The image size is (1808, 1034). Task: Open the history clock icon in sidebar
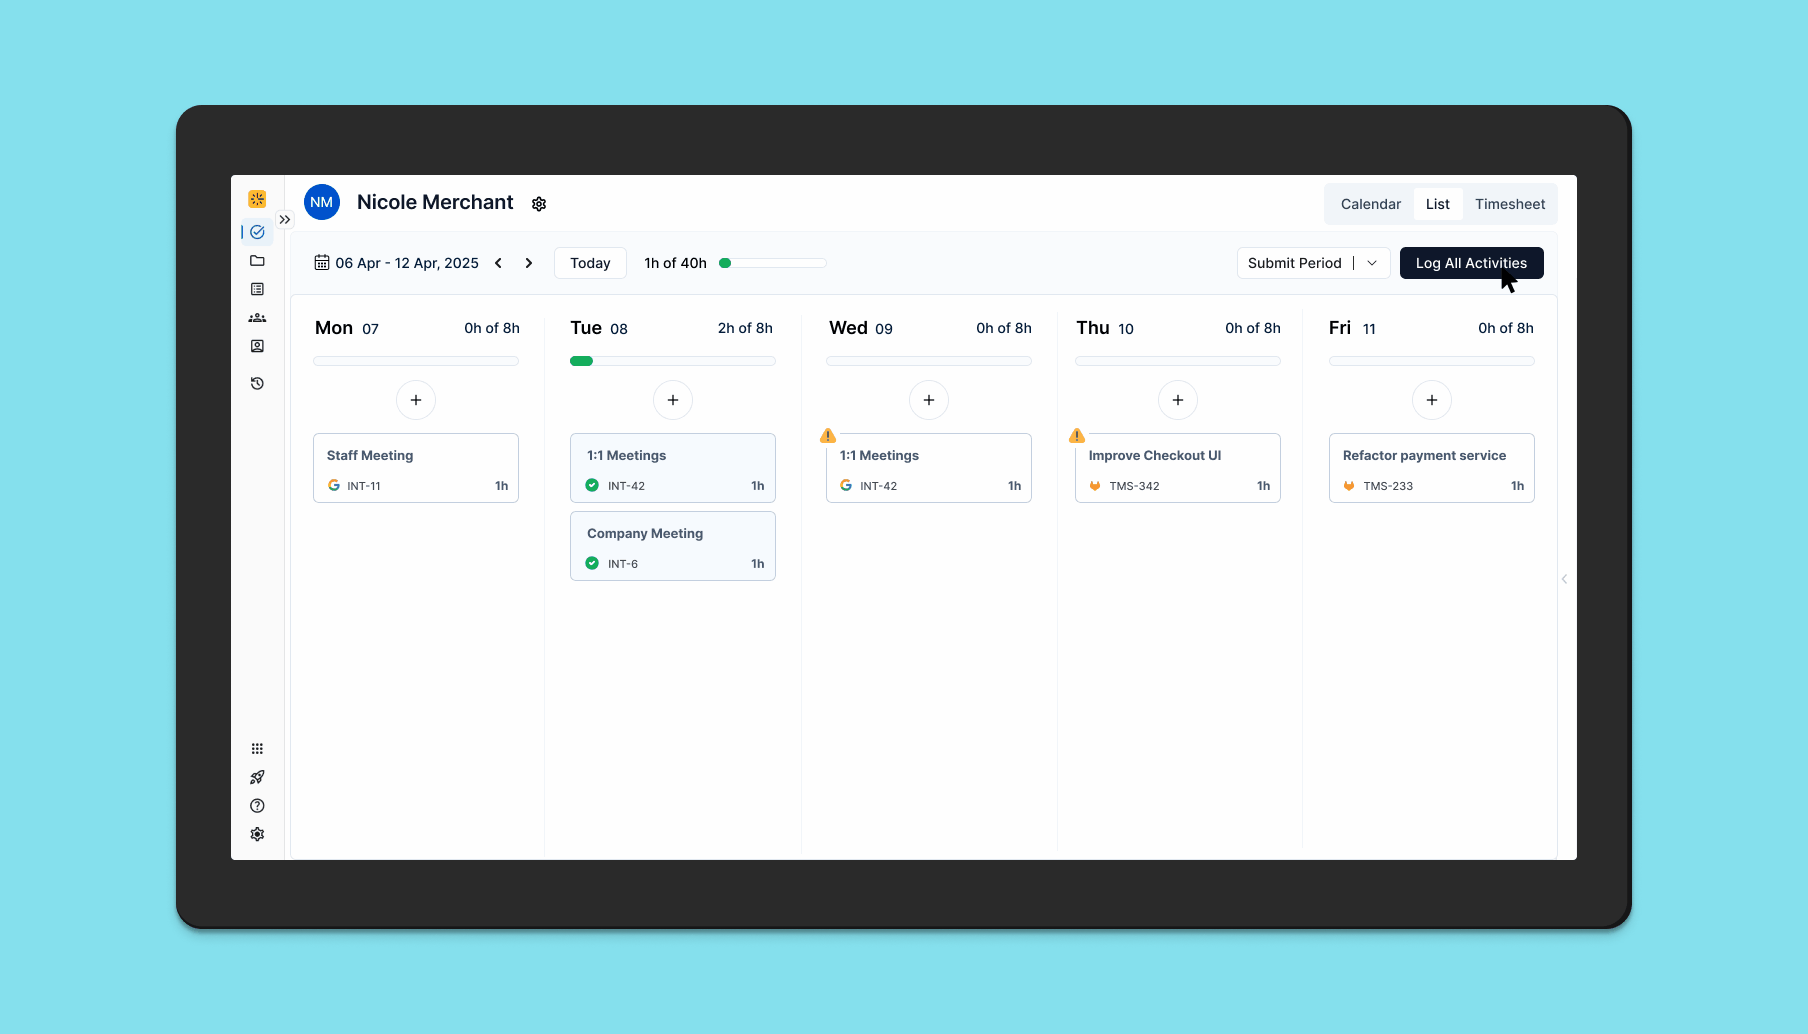click(257, 383)
